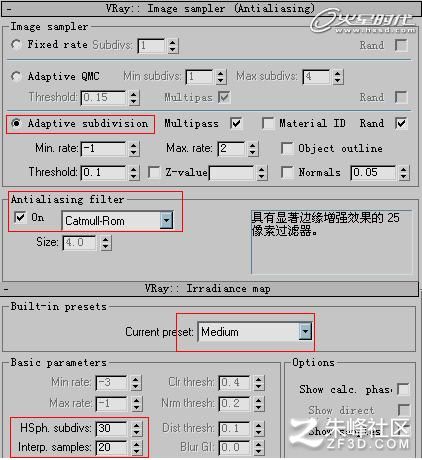422x460 pixels.
Task: Adjust the Z-value spinner arrows
Action: (262, 173)
